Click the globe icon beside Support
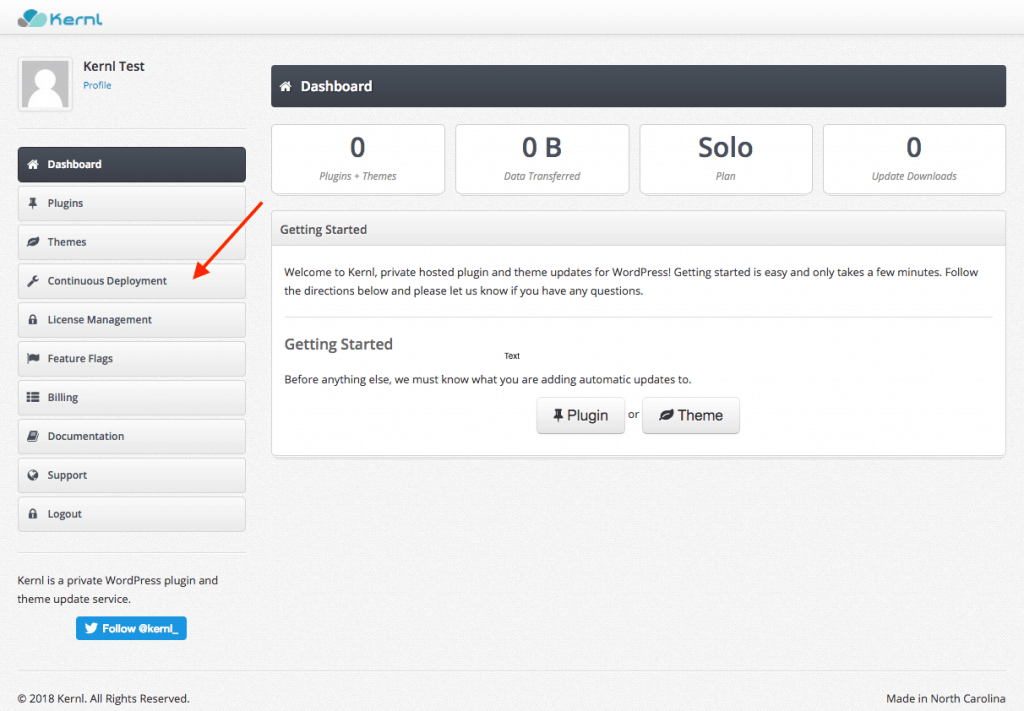 (x=33, y=475)
